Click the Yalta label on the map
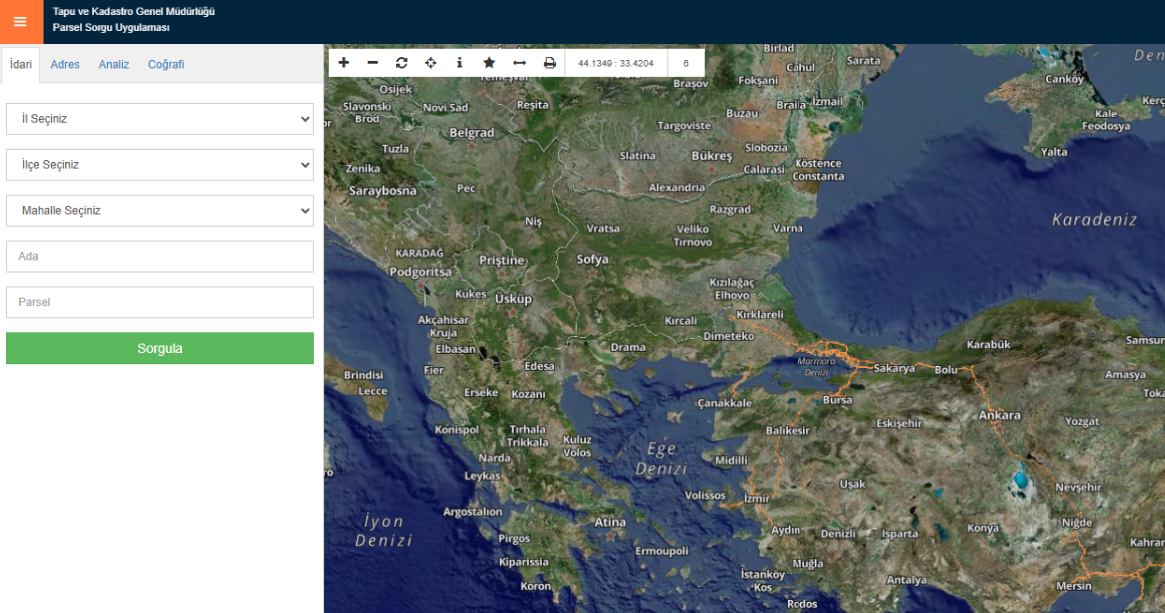 click(1054, 152)
